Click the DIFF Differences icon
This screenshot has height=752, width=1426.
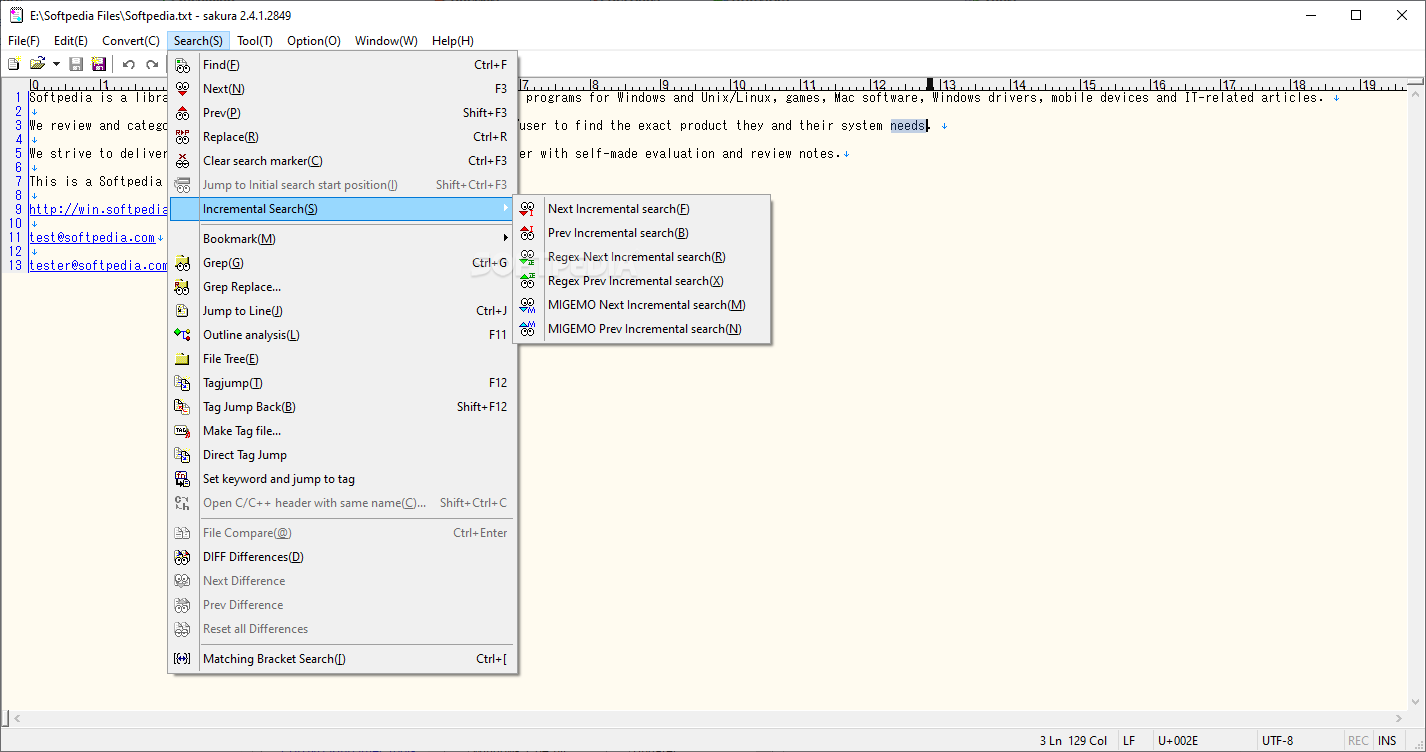[x=182, y=557]
